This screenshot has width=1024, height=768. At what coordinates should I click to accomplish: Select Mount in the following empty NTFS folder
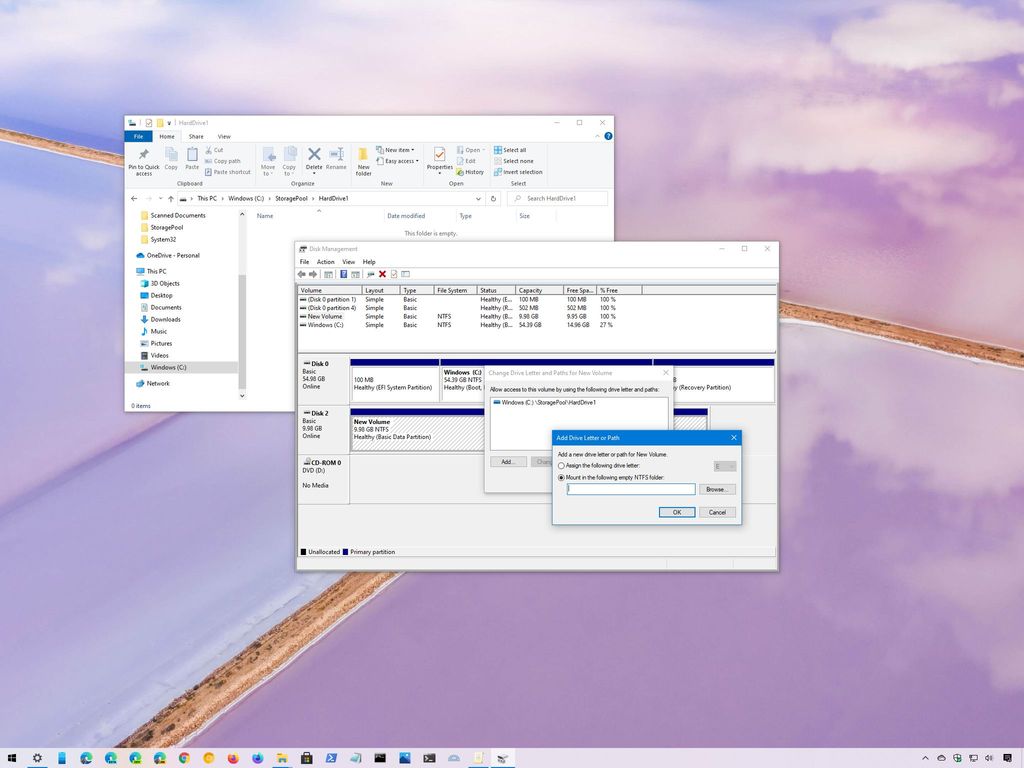click(561, 477)
